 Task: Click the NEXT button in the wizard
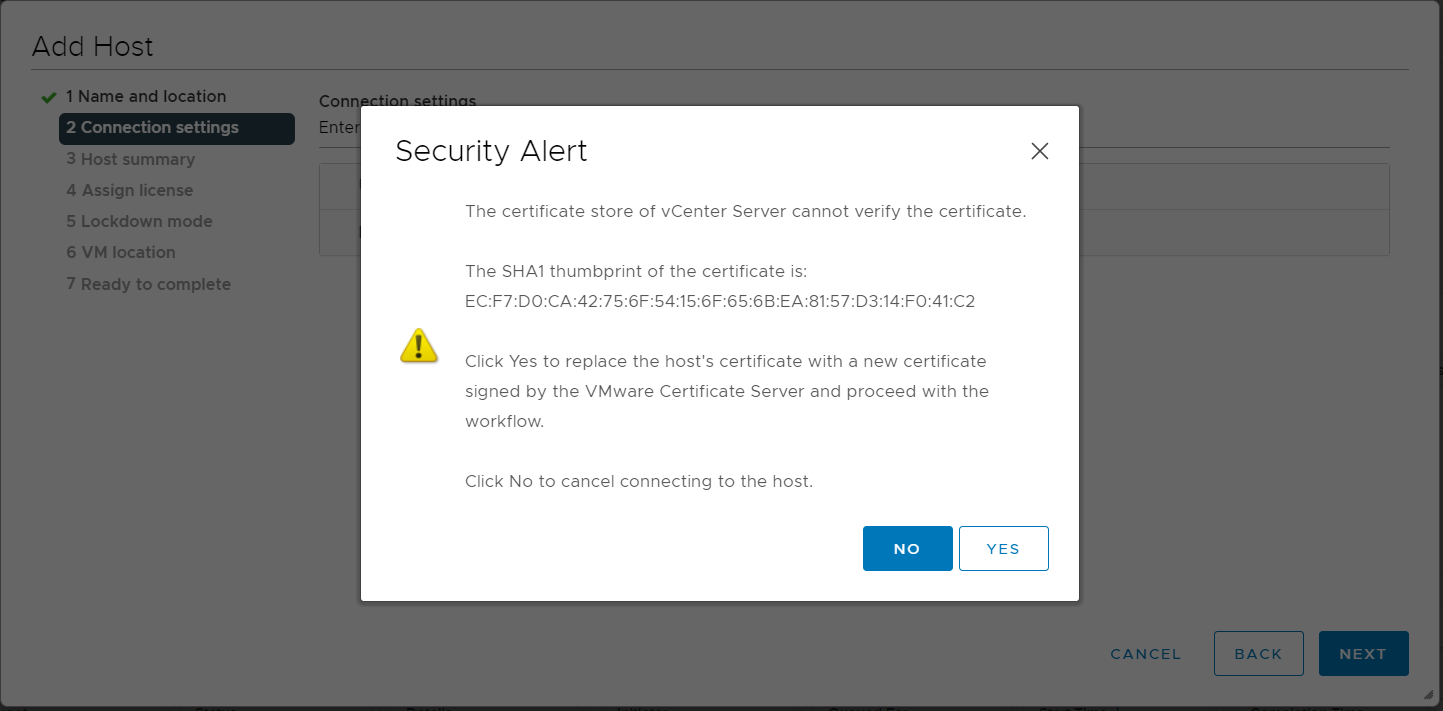(x=1363, y=654)
